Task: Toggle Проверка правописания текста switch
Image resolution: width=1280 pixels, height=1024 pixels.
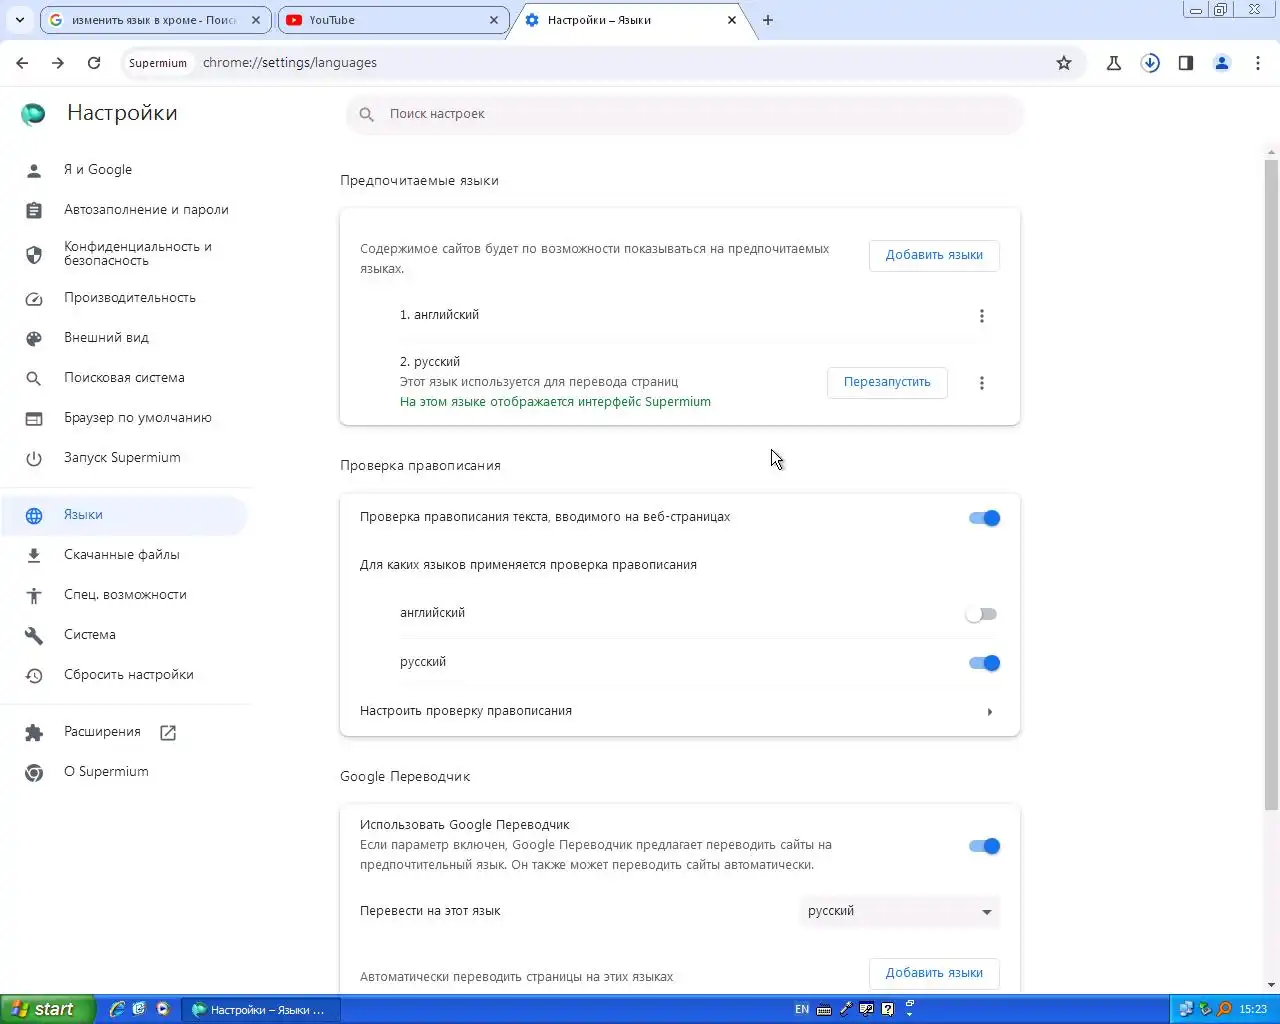Action: tap(984, 518)
